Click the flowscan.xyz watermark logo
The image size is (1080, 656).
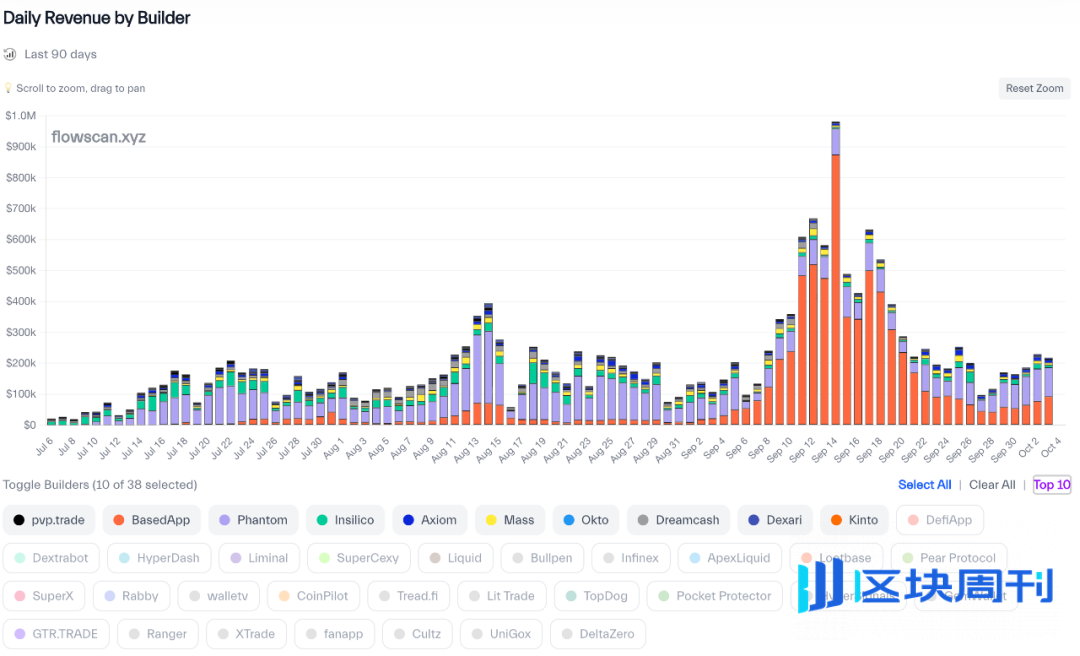[x=98, y=137]
